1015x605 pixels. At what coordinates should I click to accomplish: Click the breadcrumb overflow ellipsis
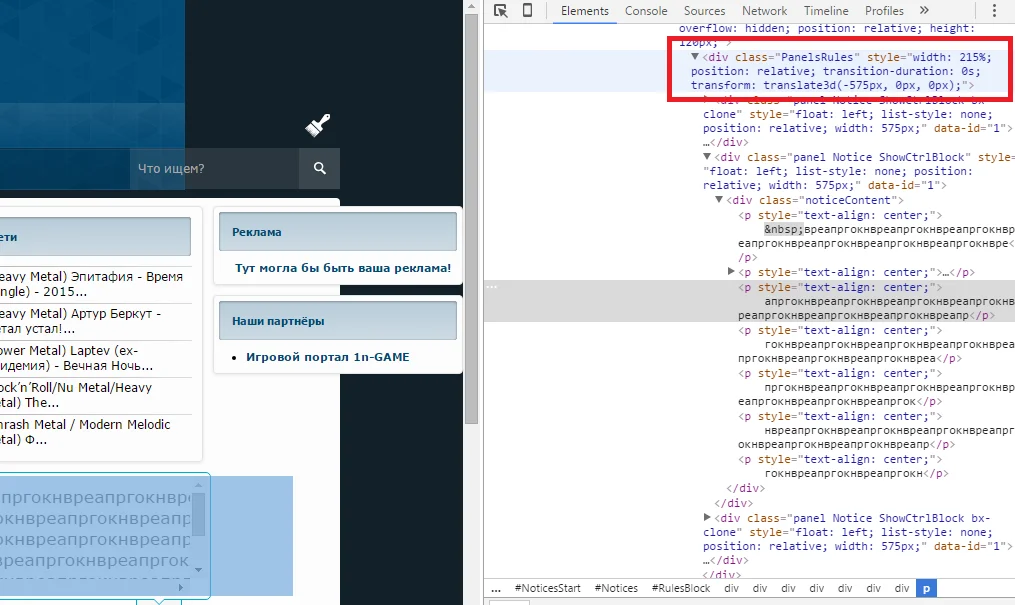[x=496, y=588]
